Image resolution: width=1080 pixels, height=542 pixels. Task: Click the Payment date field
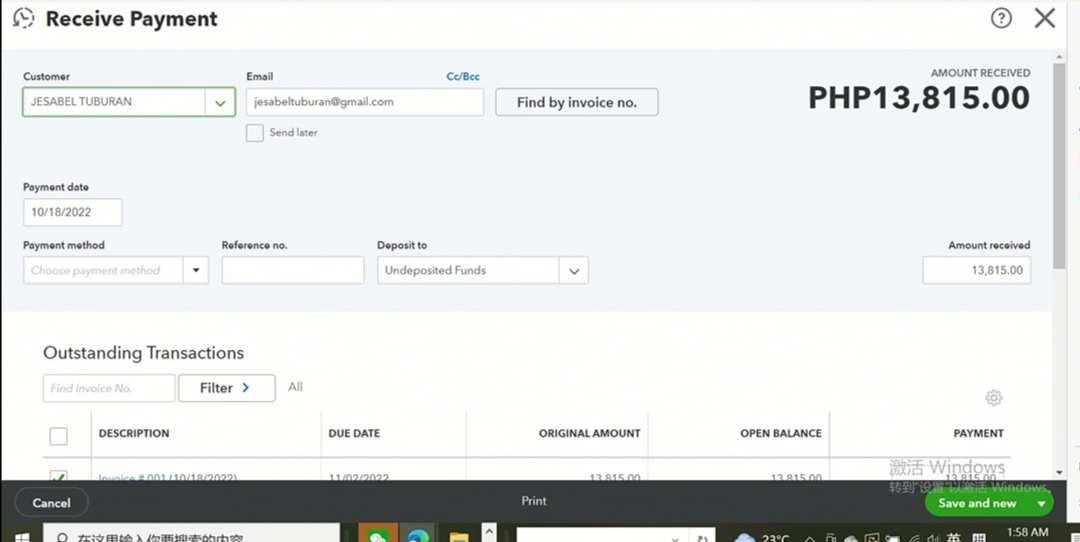click(72, 212)
